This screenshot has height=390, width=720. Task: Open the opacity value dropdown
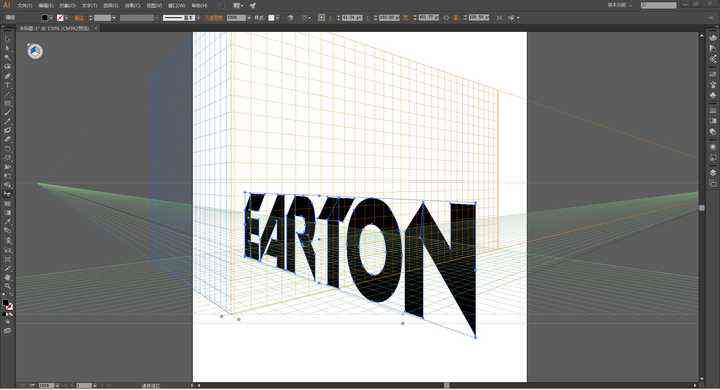249,18
